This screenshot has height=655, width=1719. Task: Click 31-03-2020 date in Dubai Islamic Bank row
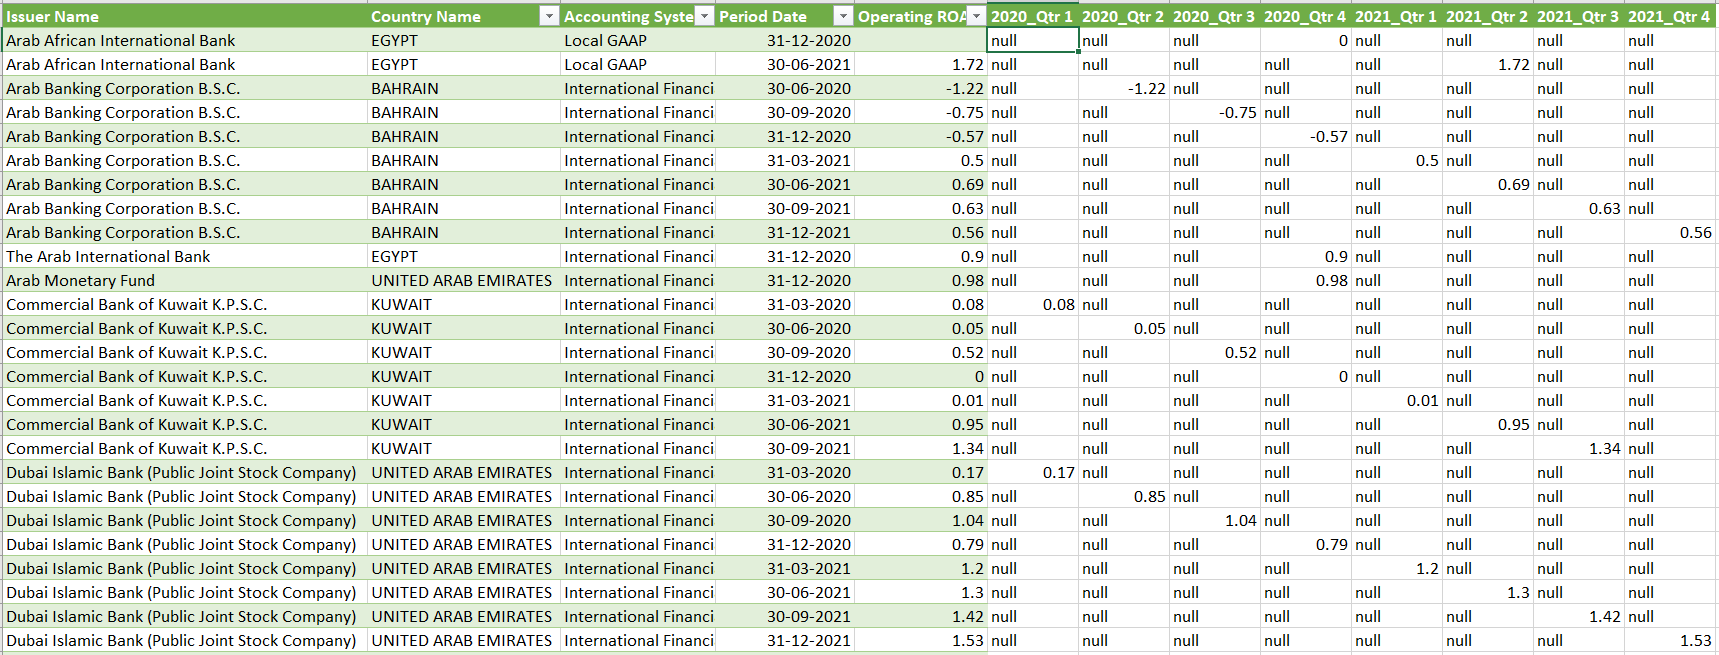pyautogui.click(x=785, y=472)
